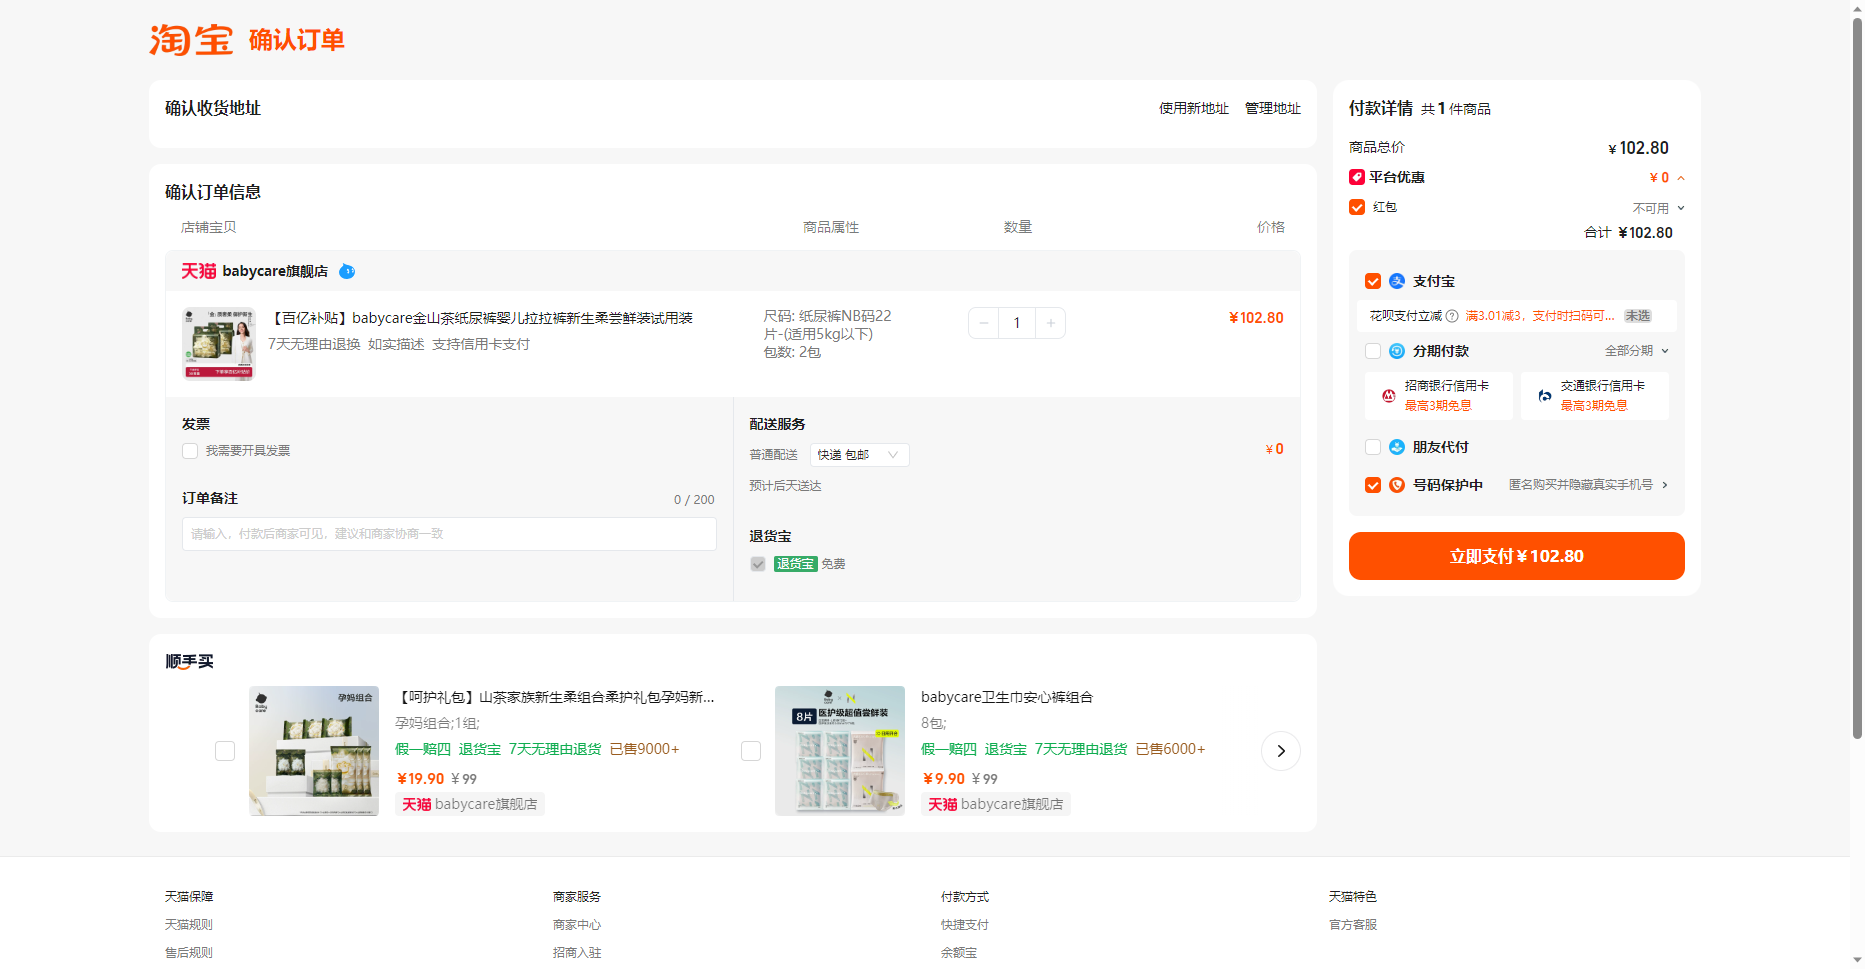Image resolution: width=1865 pixels, height=969 pixels.
Task: Click the page vertical scrollbar
Action: click(x=1857, y=380)
